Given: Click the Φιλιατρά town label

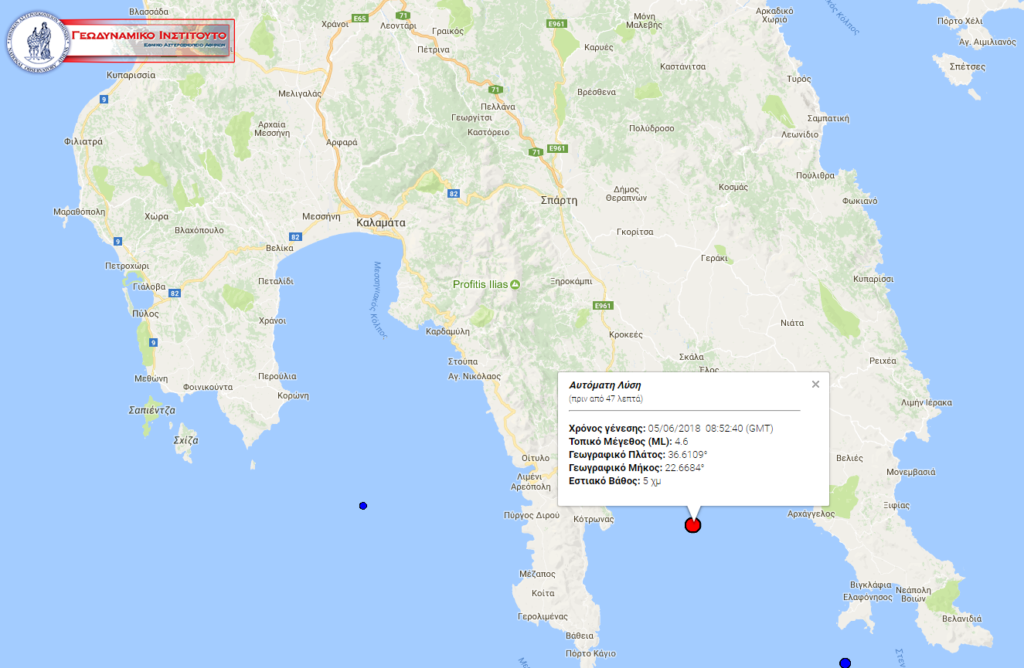Looking at the screenshot, I should pos(83,142).
